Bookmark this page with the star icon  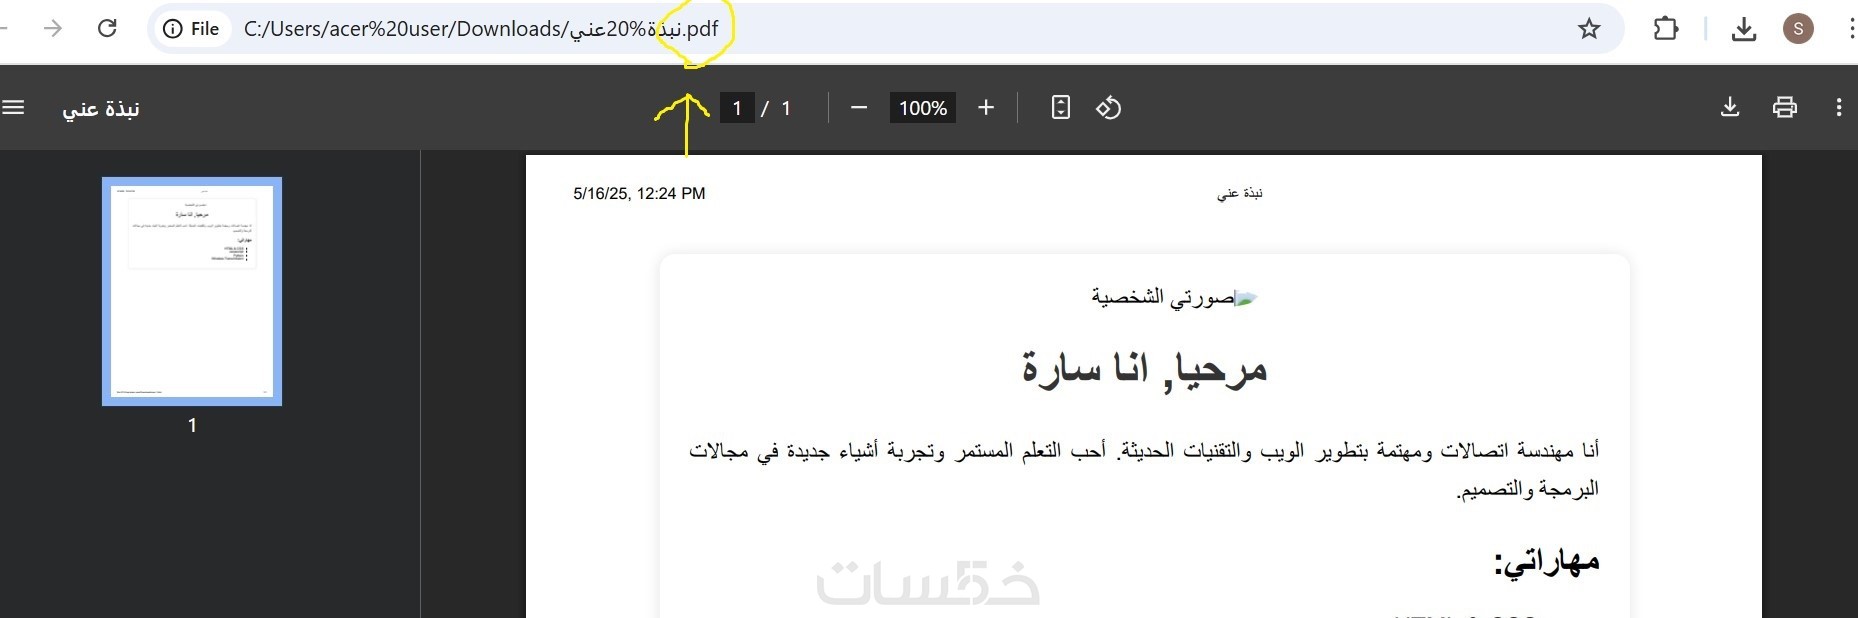point(1589,29)
